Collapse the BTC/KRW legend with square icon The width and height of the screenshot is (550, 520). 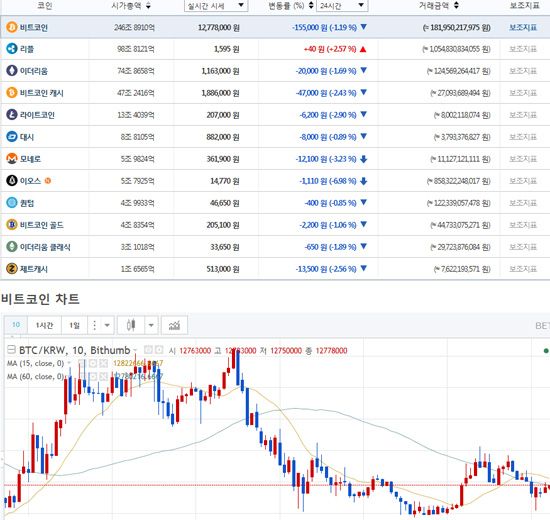pyautogui.click(x=11, y=349)
